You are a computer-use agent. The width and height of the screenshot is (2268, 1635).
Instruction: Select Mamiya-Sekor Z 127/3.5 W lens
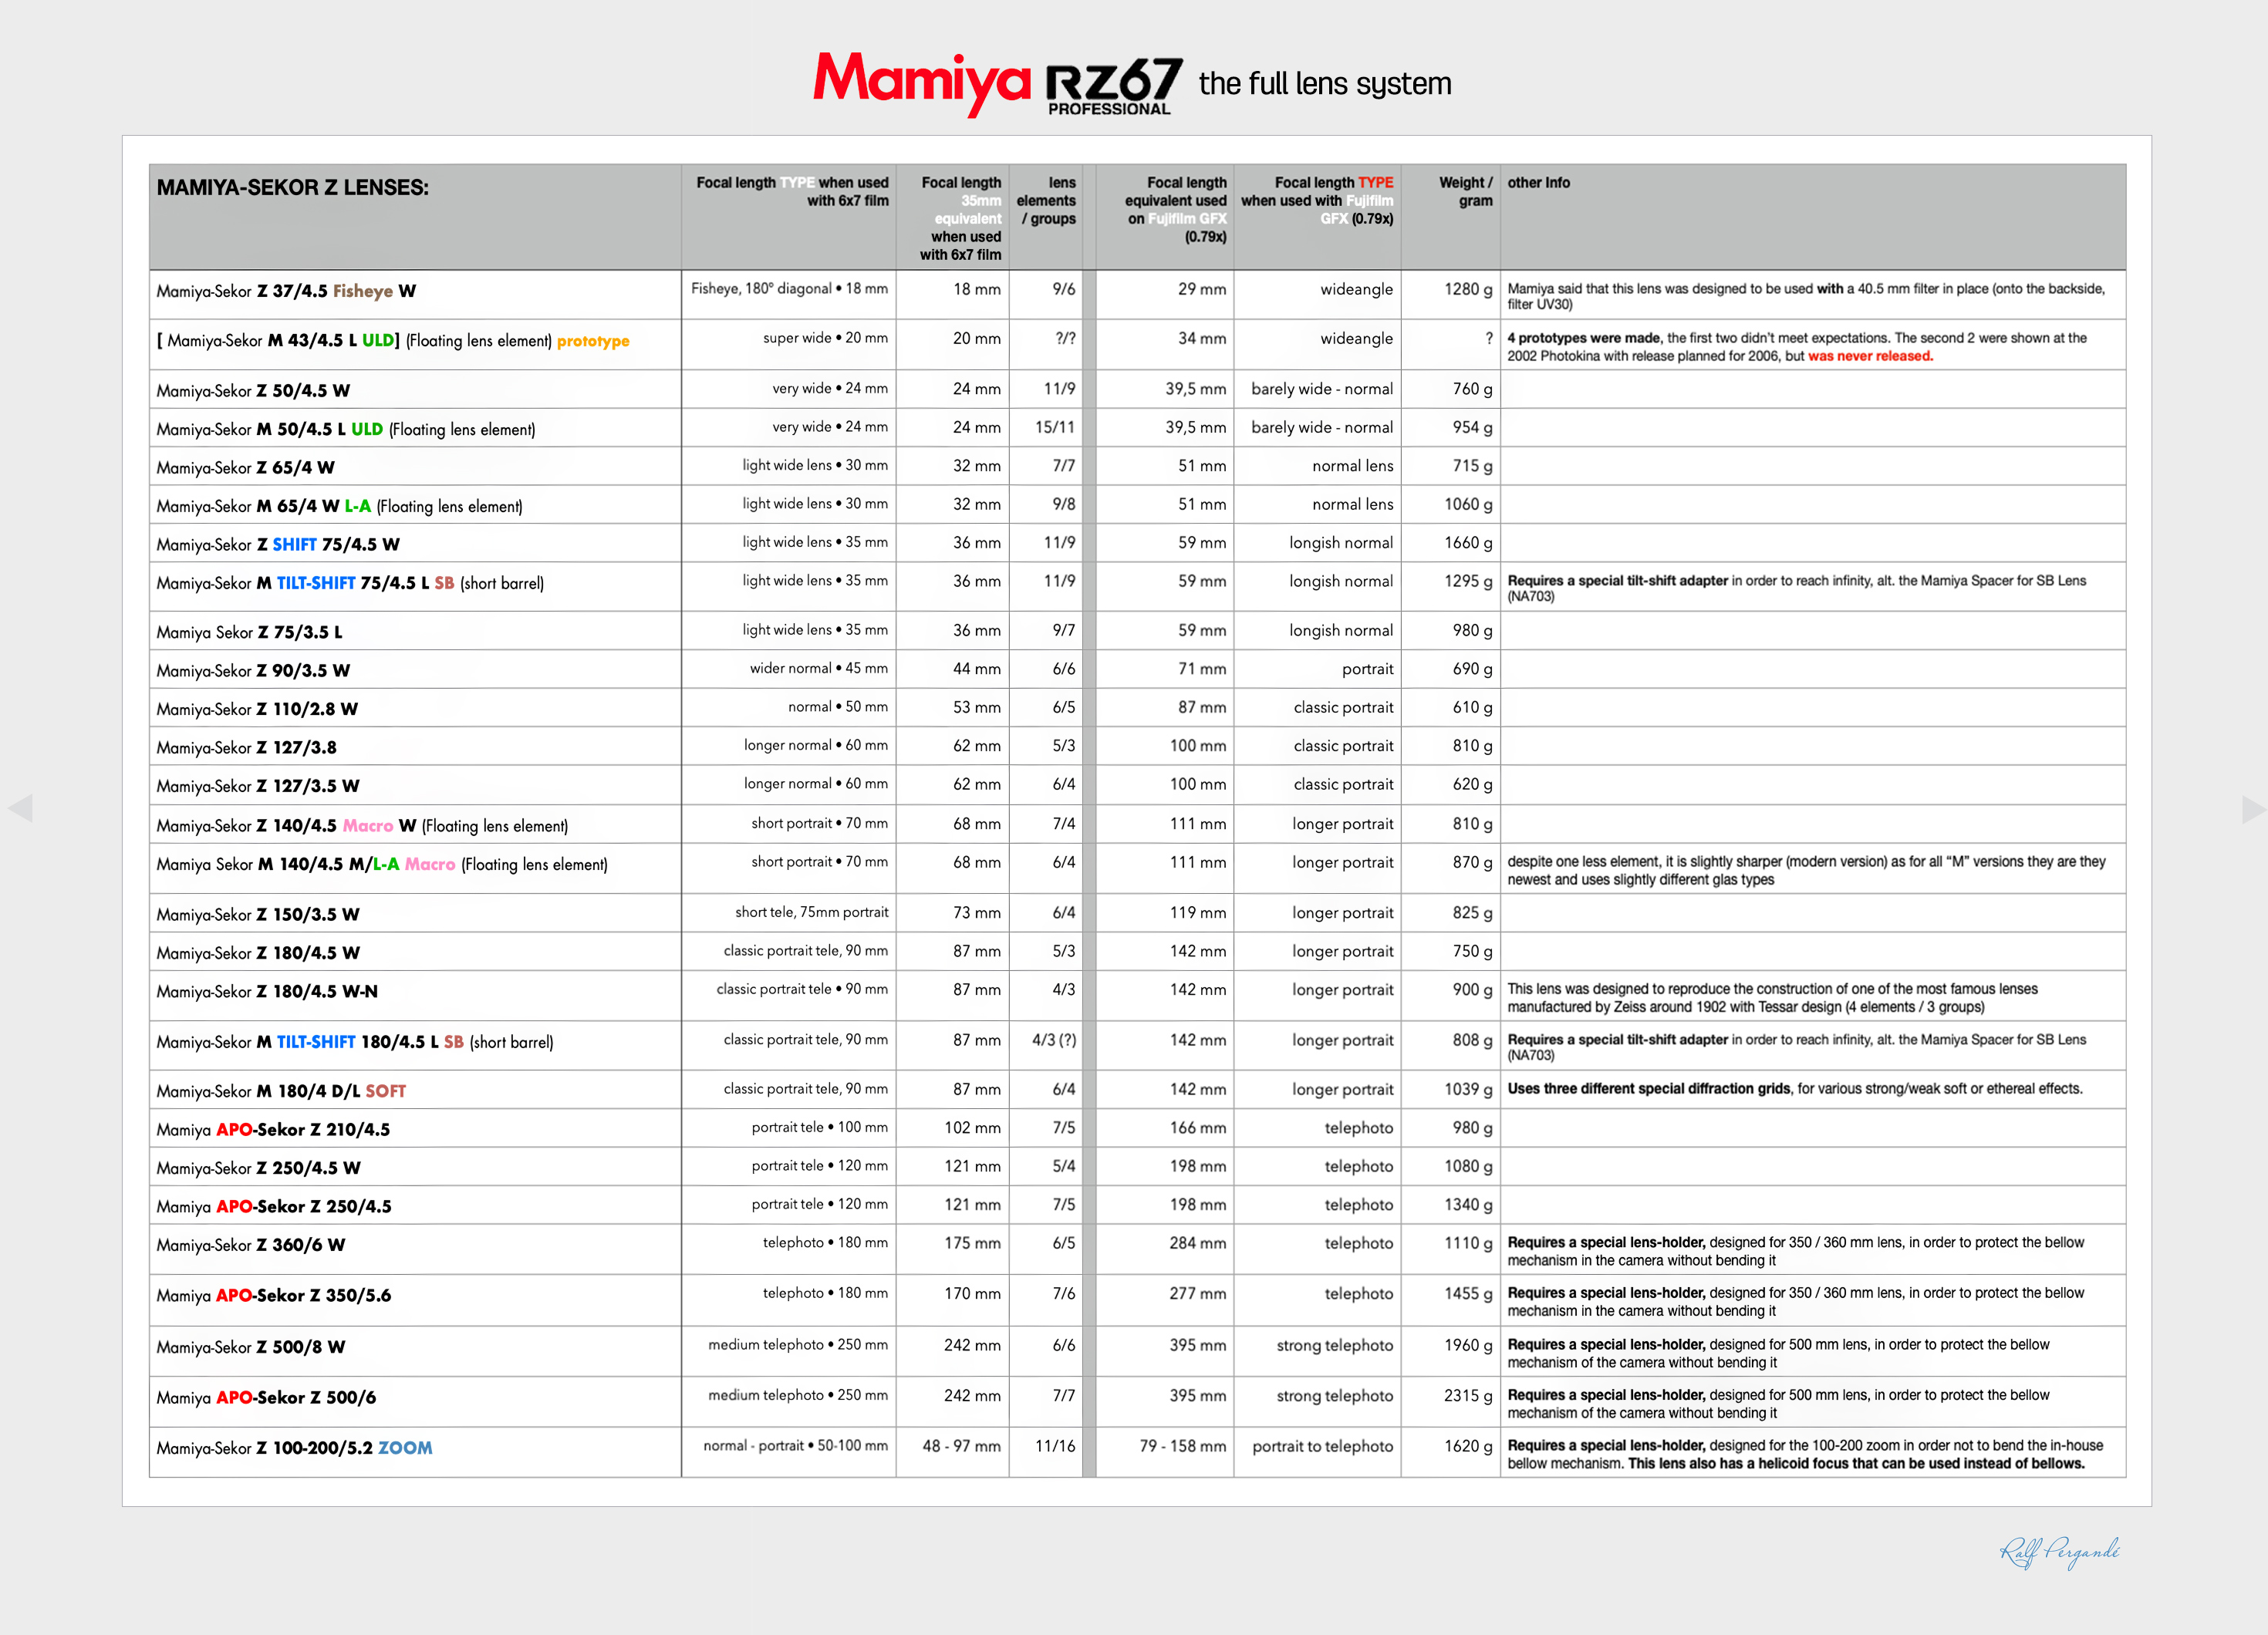pos(258,786)
